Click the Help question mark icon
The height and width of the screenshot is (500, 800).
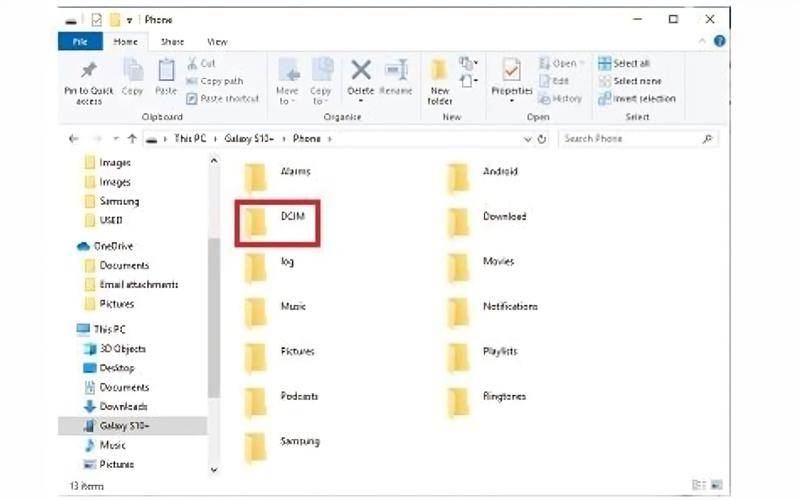721,42
